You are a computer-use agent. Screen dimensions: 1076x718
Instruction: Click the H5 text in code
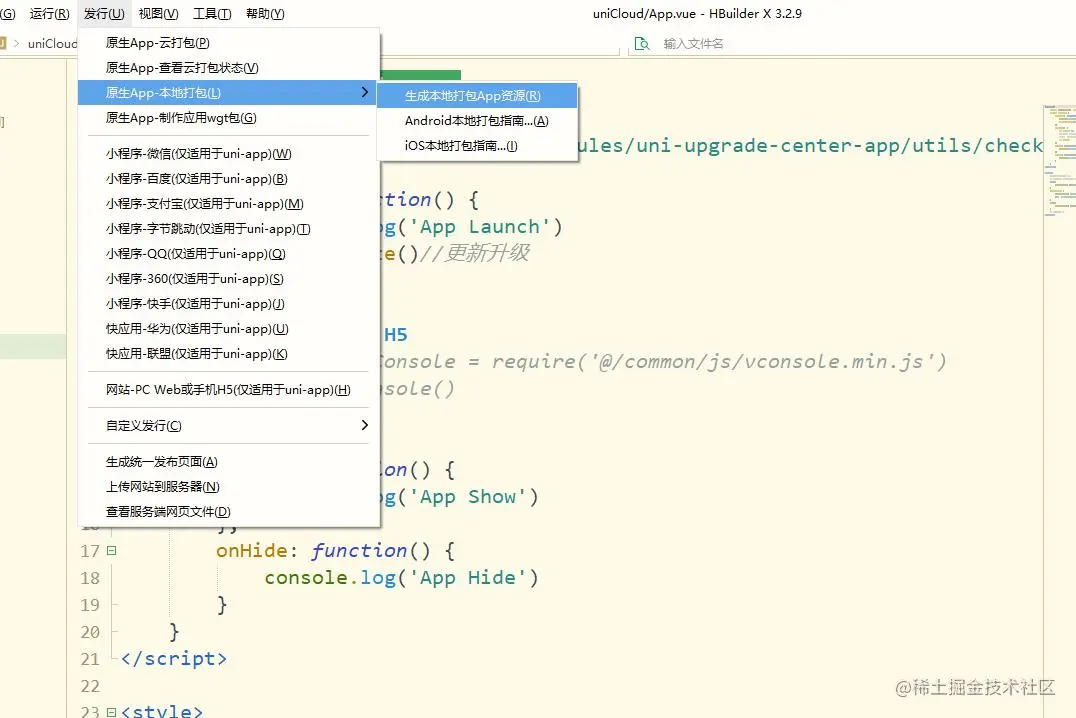396,335
